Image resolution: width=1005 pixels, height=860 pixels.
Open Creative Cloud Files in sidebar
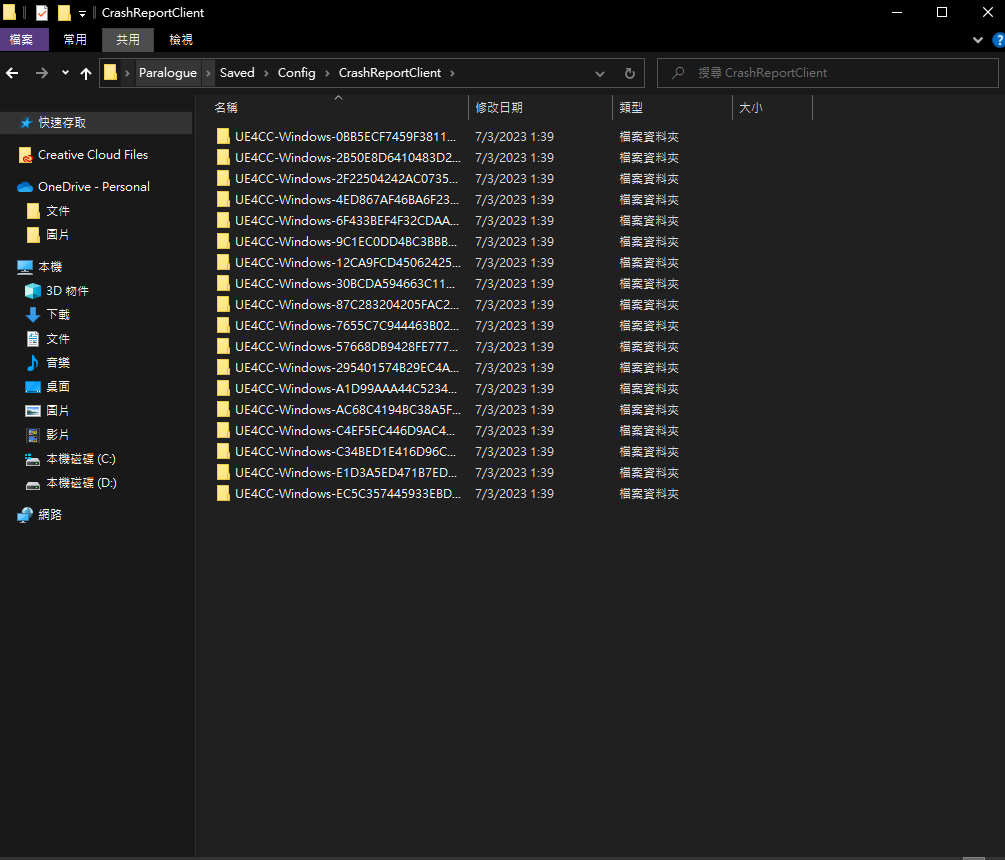pos(93,154)
